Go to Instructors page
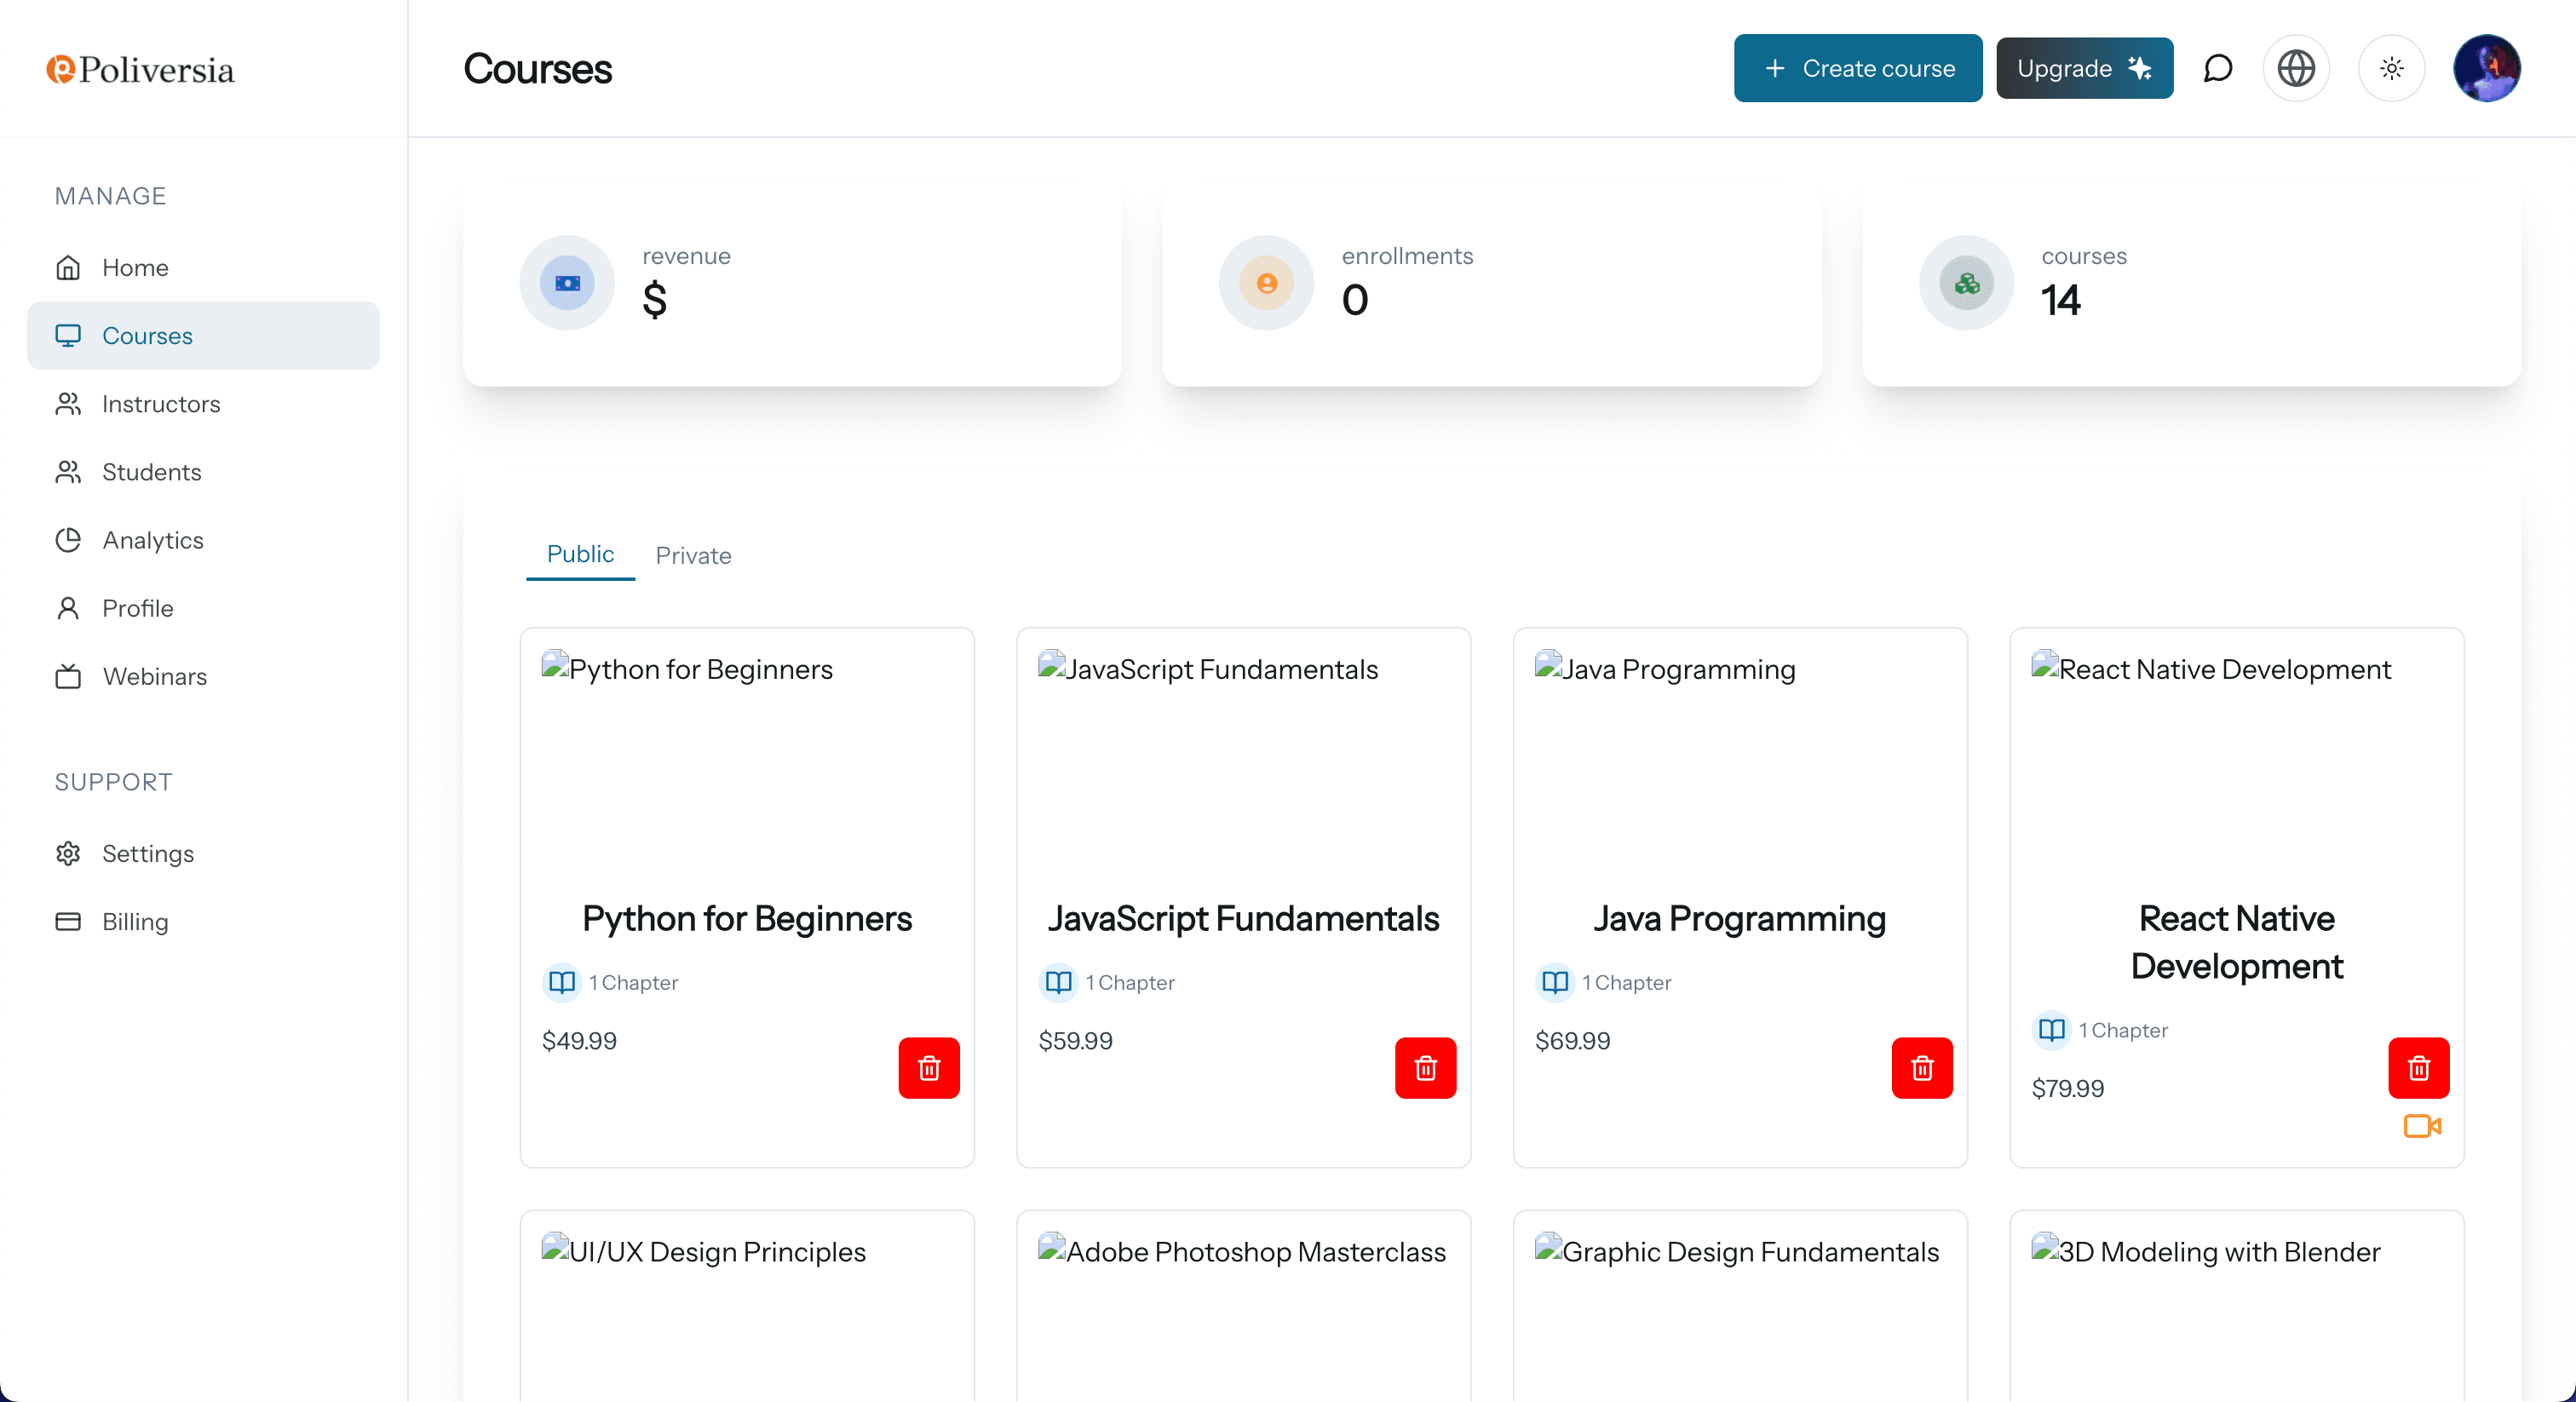The width and height of the screenshot is (2576, 1402). pos(203,403)
